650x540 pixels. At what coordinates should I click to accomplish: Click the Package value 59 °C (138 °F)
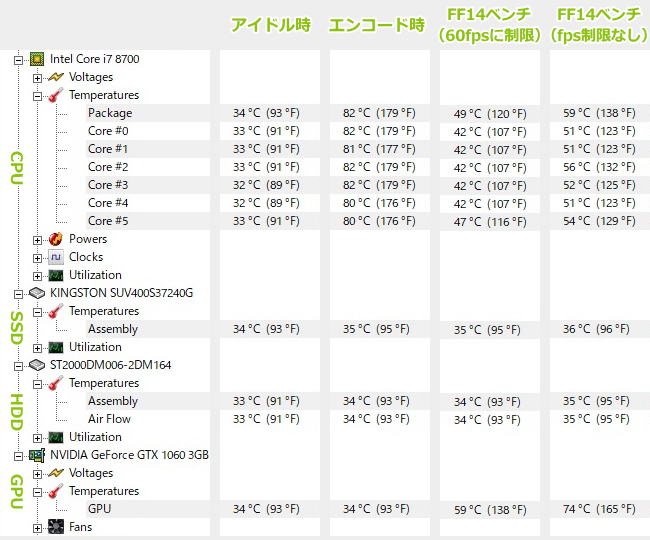point(599,113)
